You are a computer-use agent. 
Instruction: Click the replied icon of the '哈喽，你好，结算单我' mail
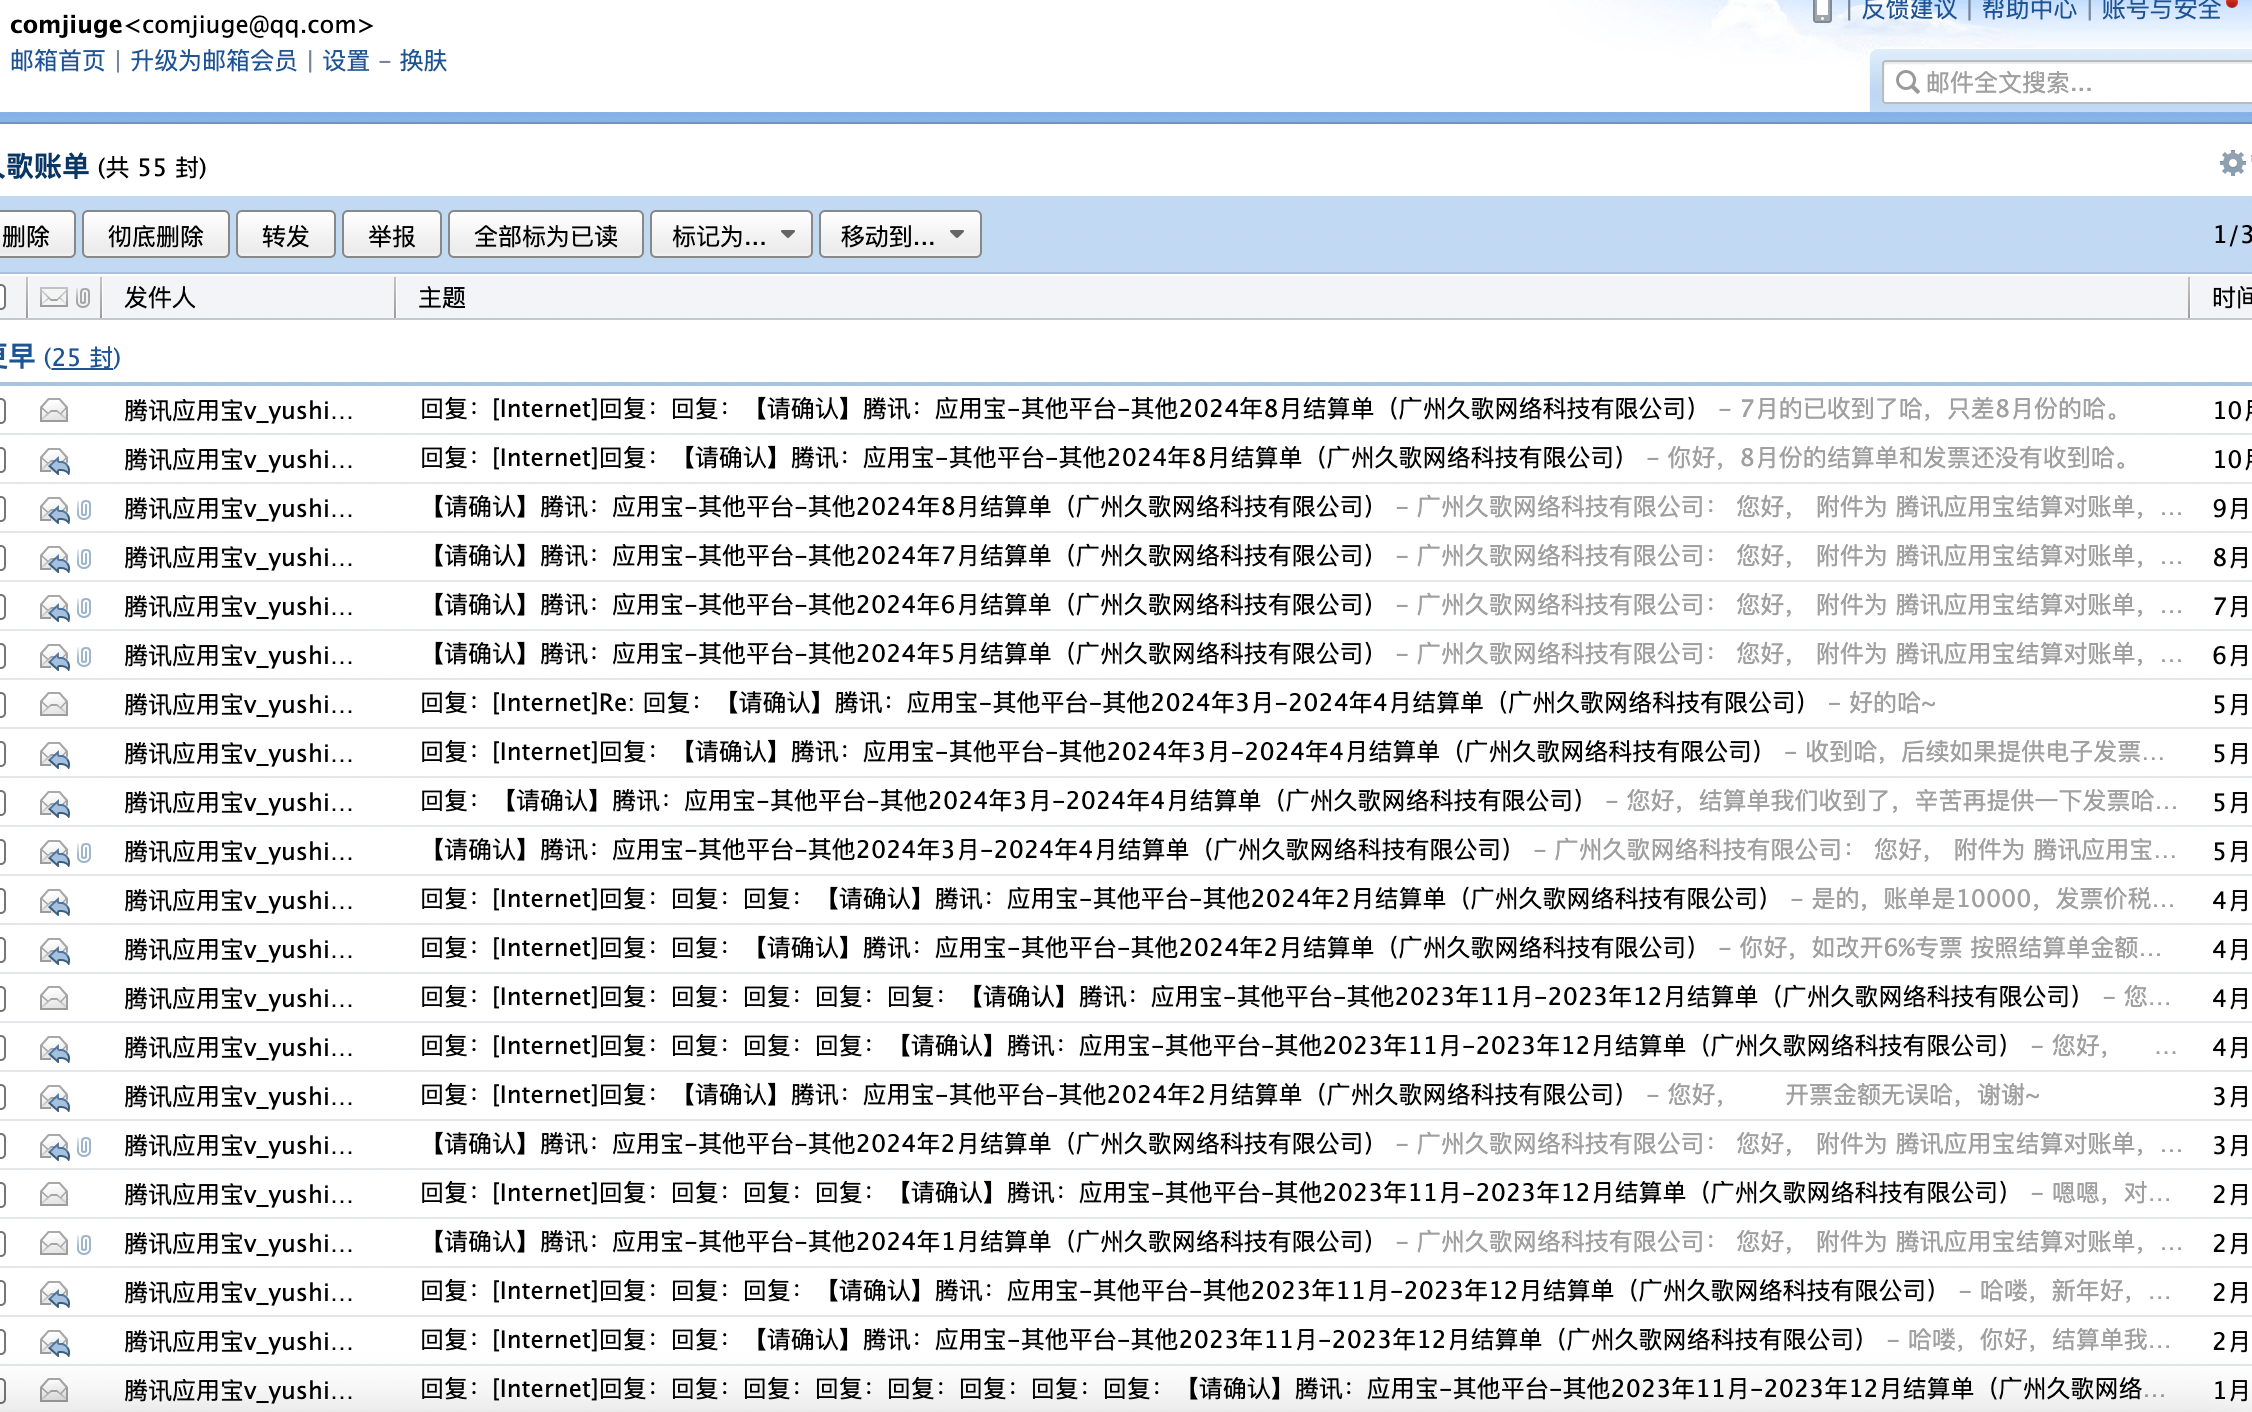click(x=54, y=1342)
